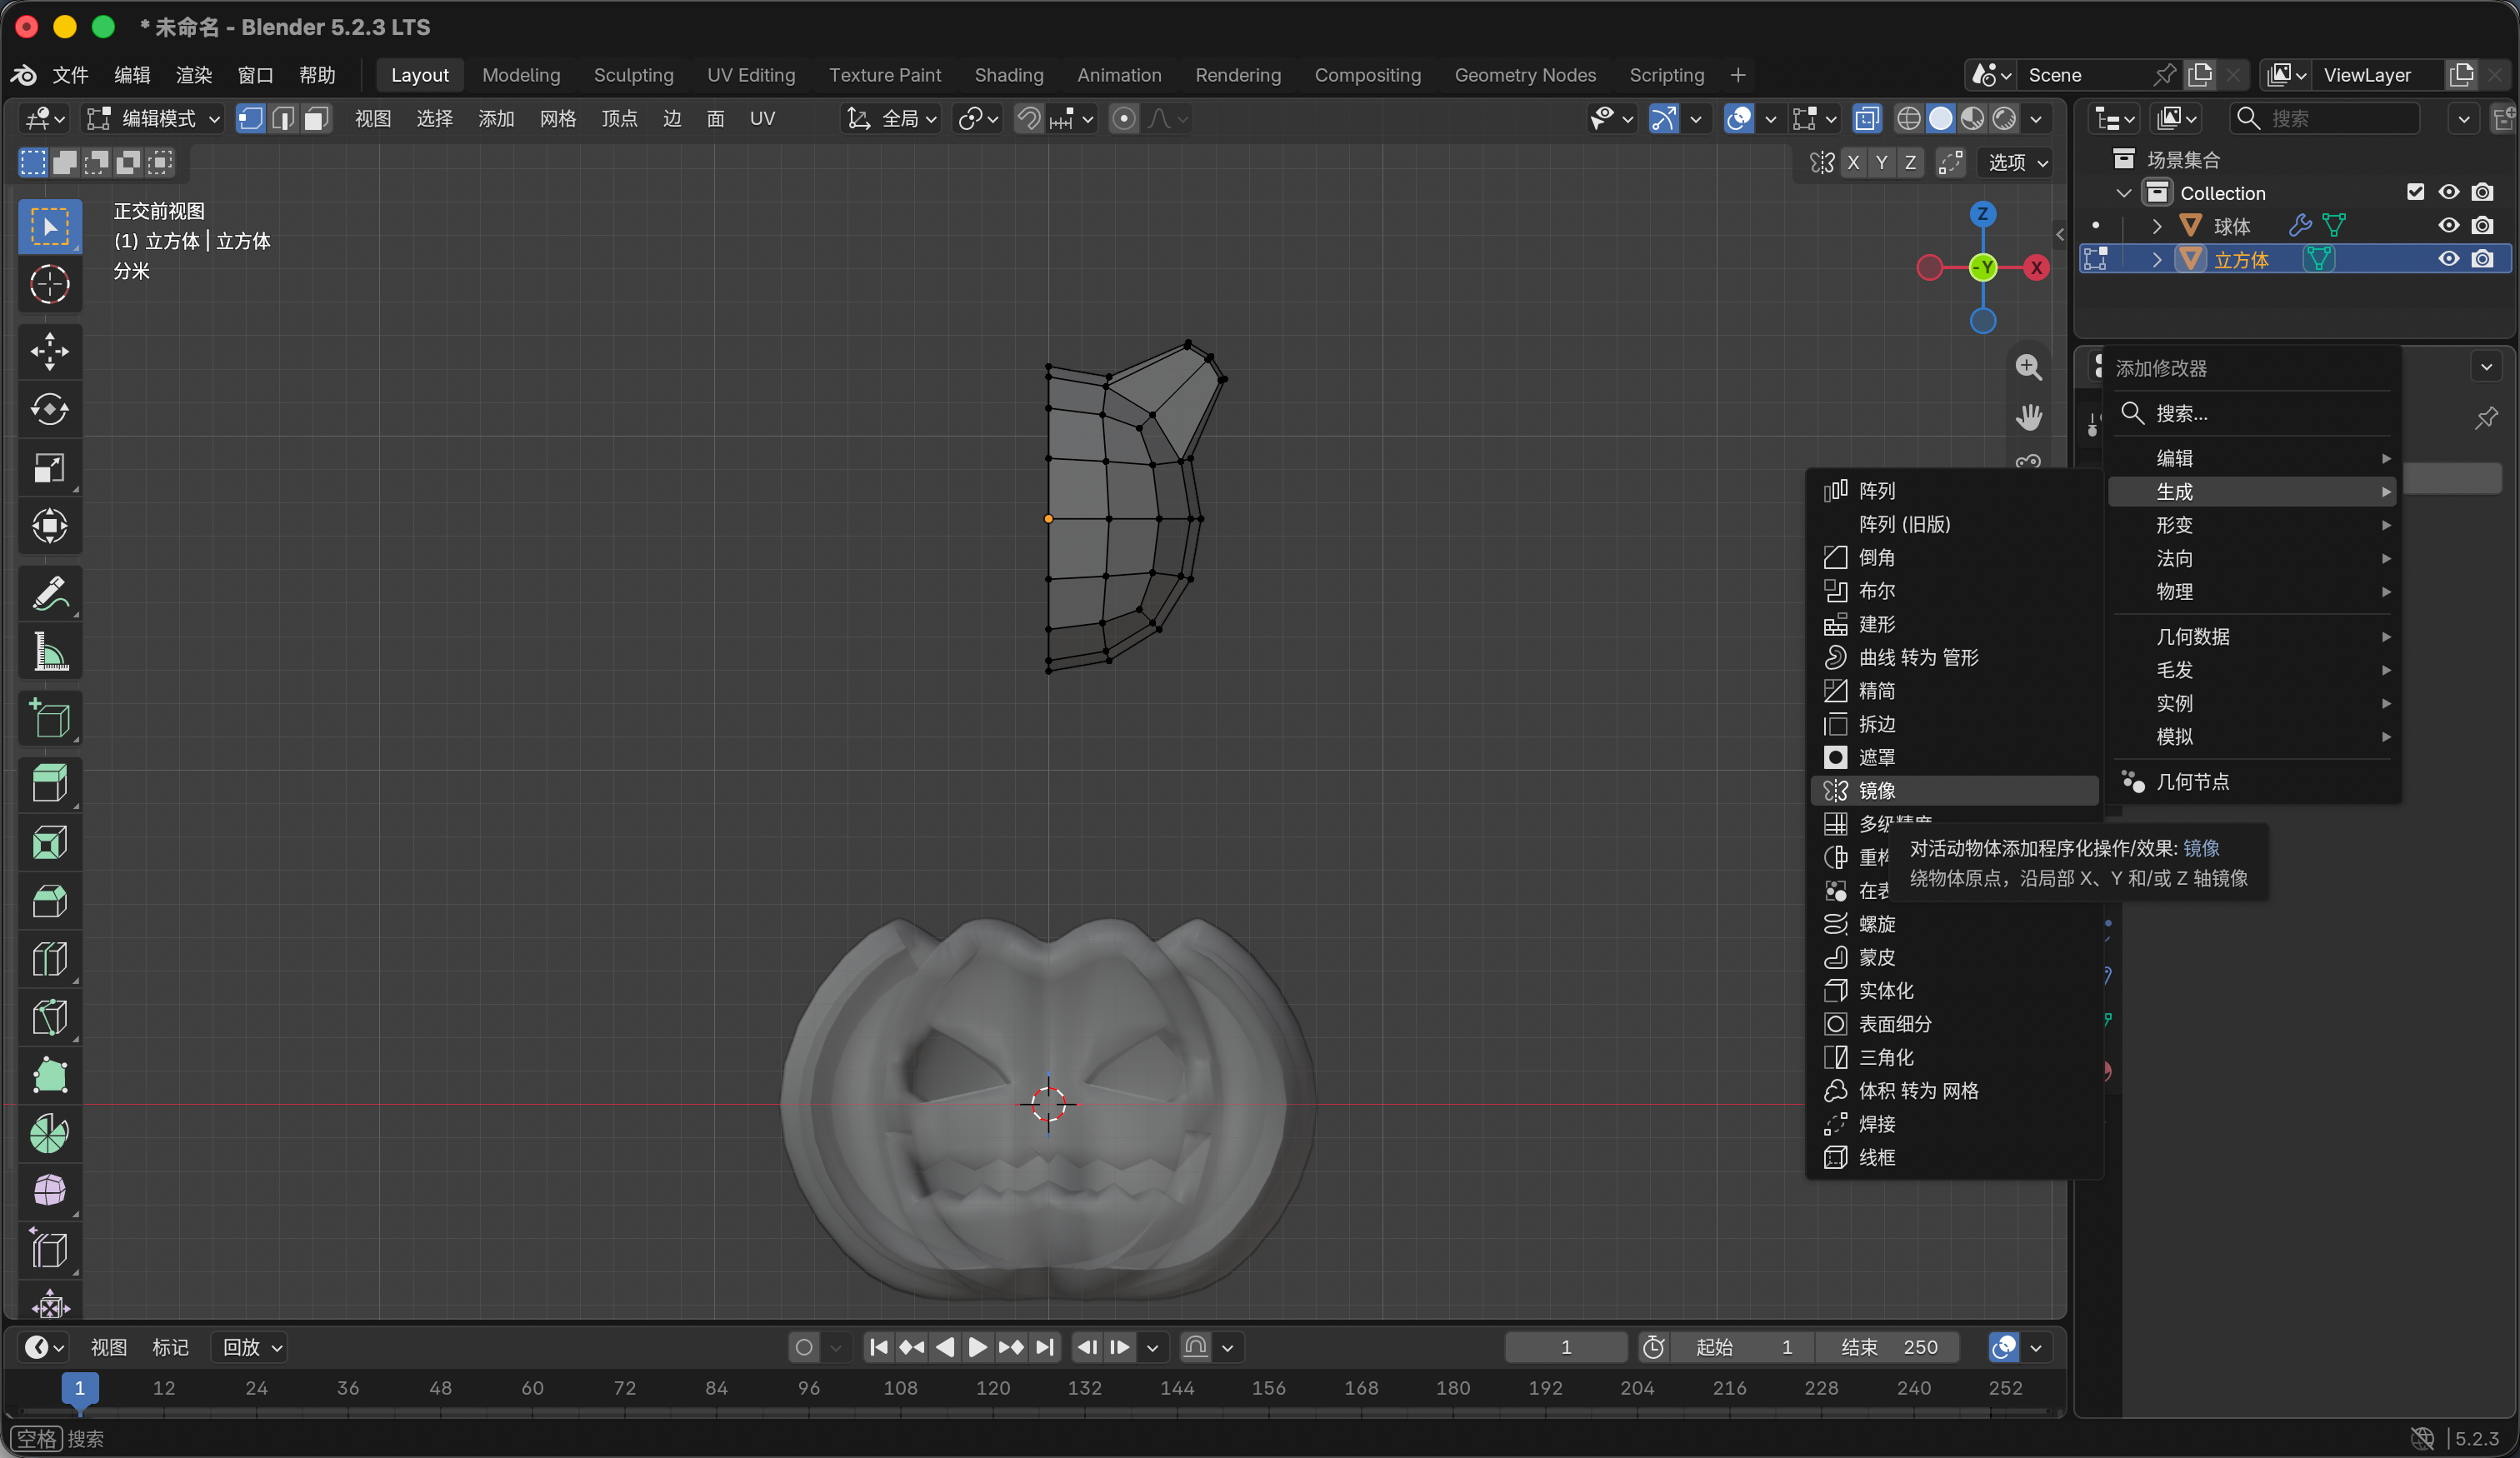Select the Scale tool
2520x1458 pixels.
pyautogui.click(x=49, y=468)
